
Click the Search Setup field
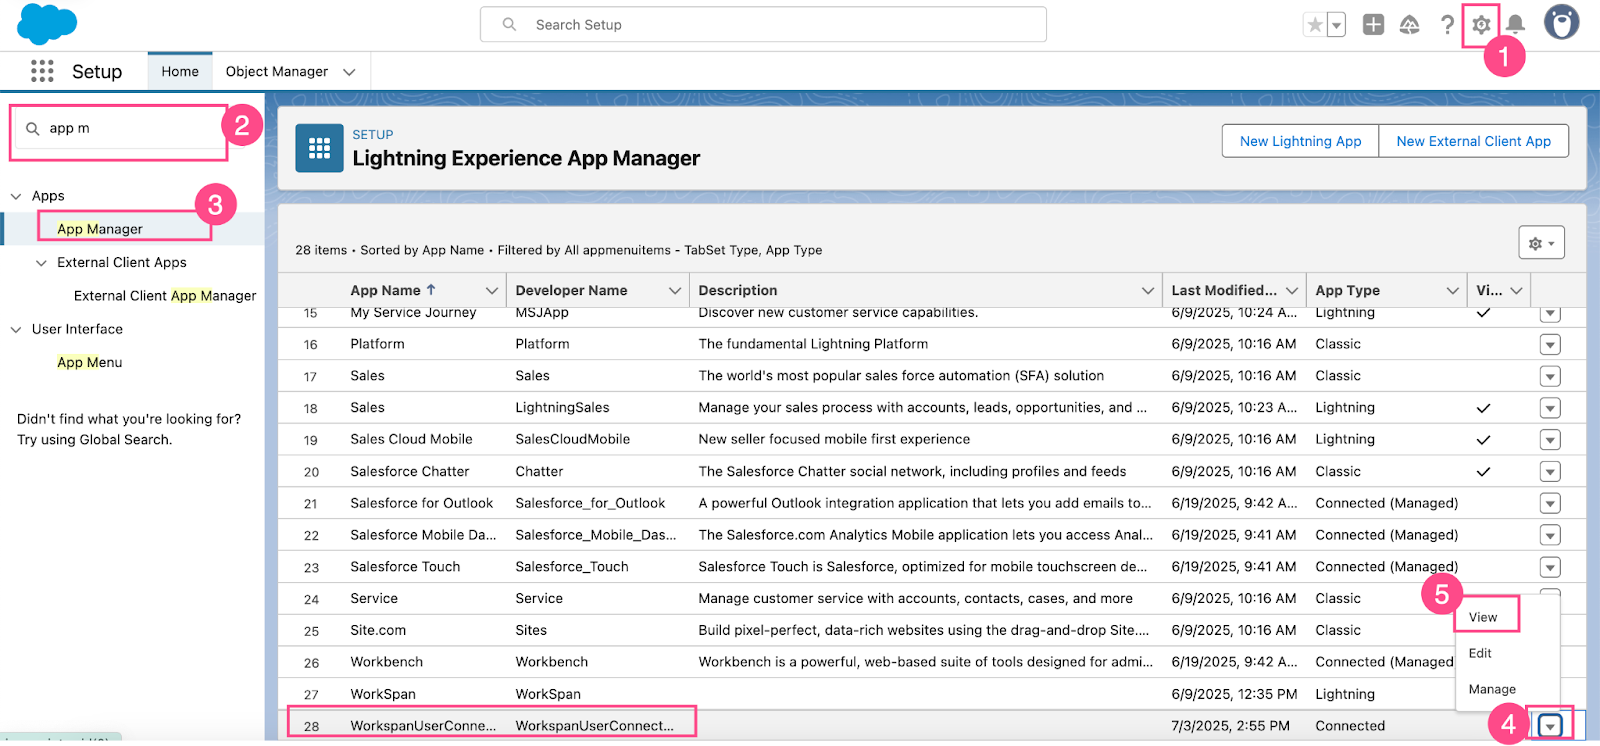(x=763, y=25)
